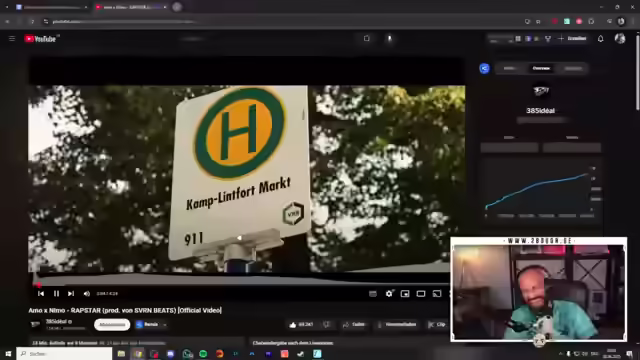
Task: Click the Remix button
Action: point(147,324)
